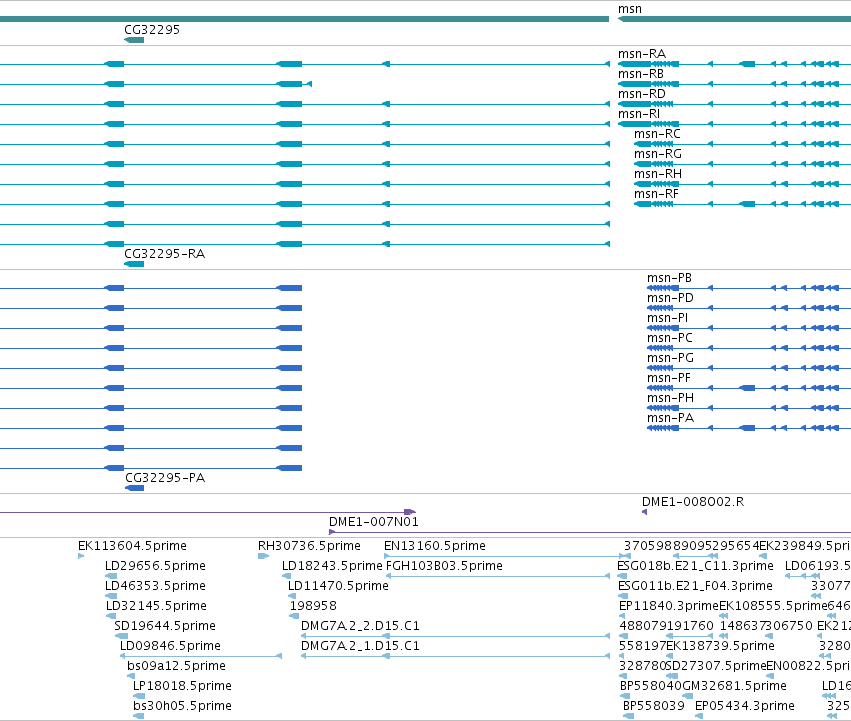Click EST LD09846.5prime

tap(170, 646)
